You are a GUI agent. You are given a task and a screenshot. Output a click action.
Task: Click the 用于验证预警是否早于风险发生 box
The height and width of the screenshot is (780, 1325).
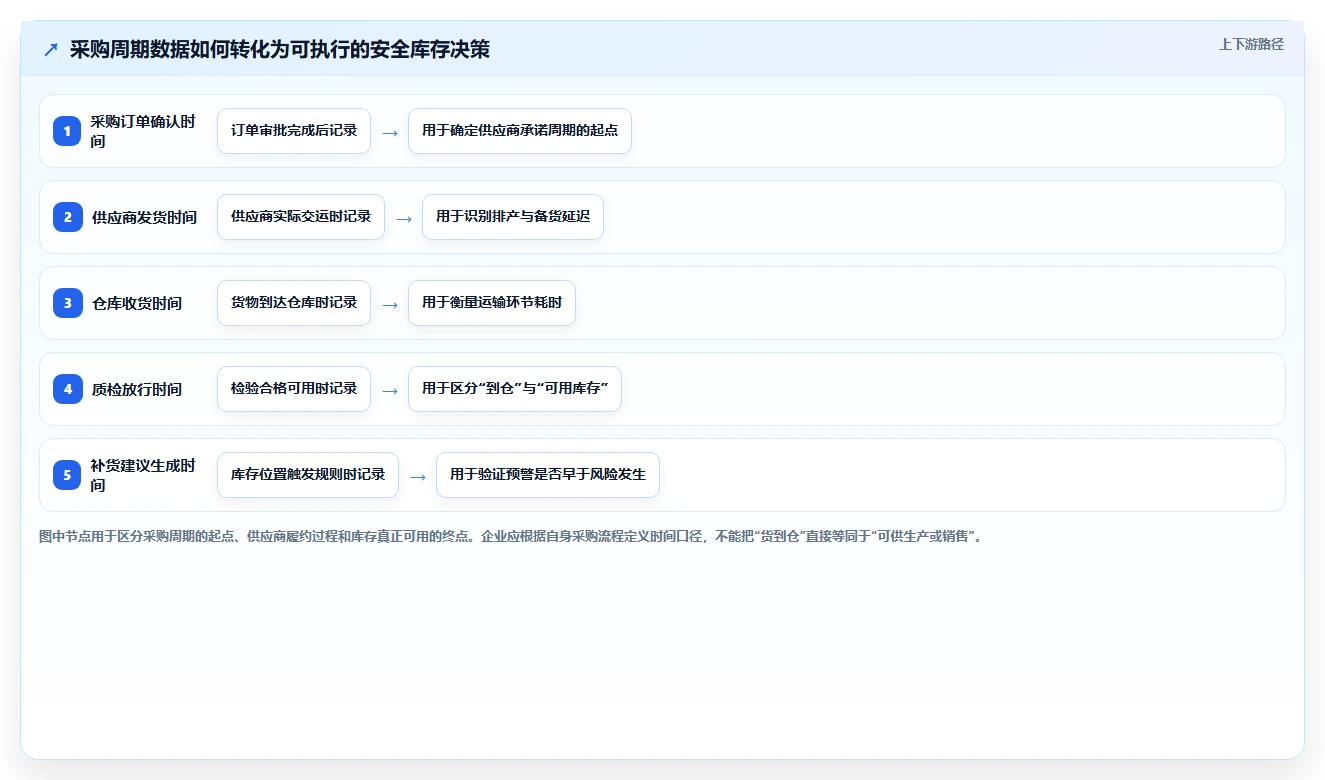tap(548, 475)
